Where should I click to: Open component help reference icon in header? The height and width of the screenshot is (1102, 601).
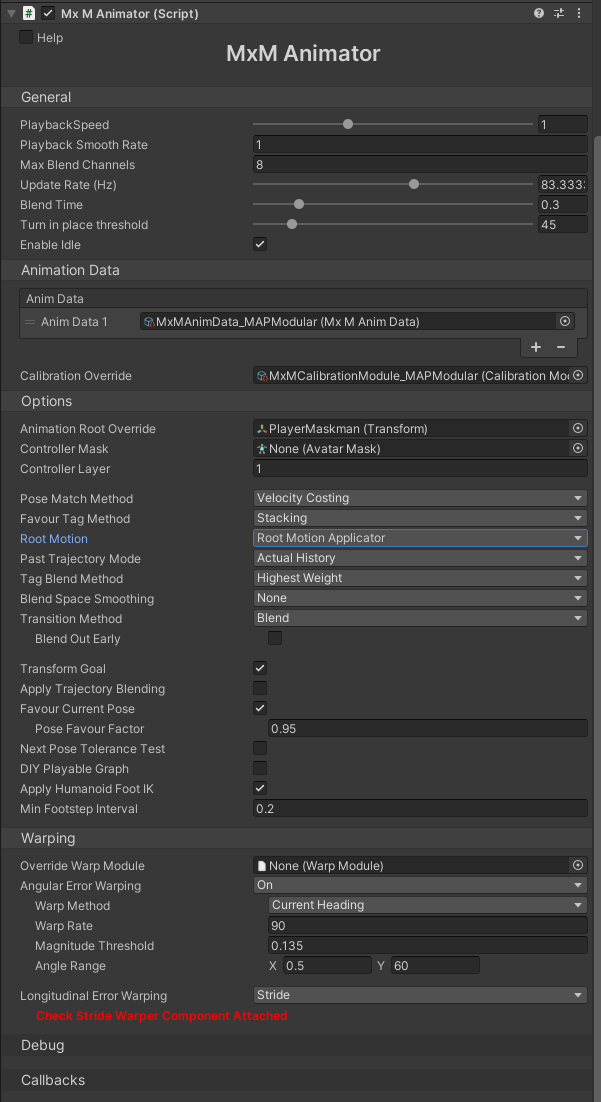coord(539,13)
